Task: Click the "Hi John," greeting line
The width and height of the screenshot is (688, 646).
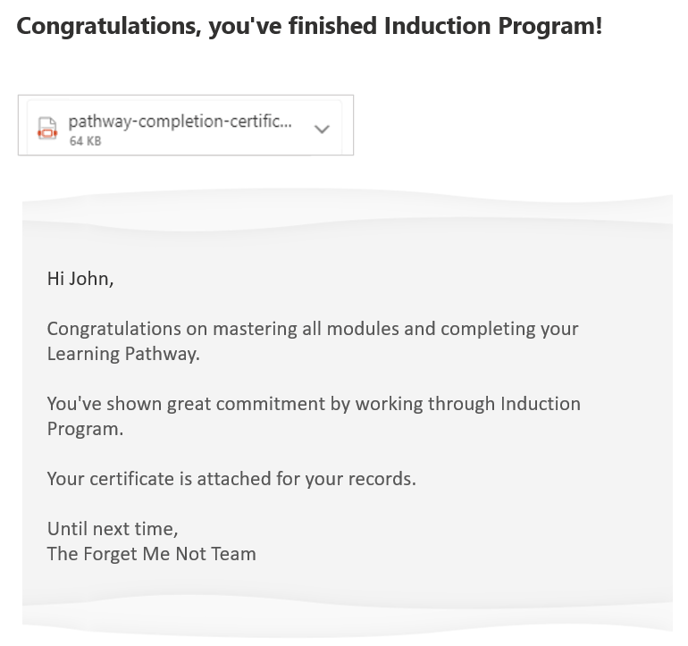Action: point(80,279)
